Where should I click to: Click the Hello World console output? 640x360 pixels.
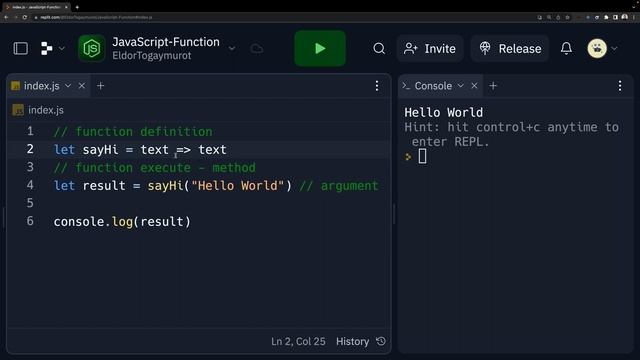[x=444, y=112]
